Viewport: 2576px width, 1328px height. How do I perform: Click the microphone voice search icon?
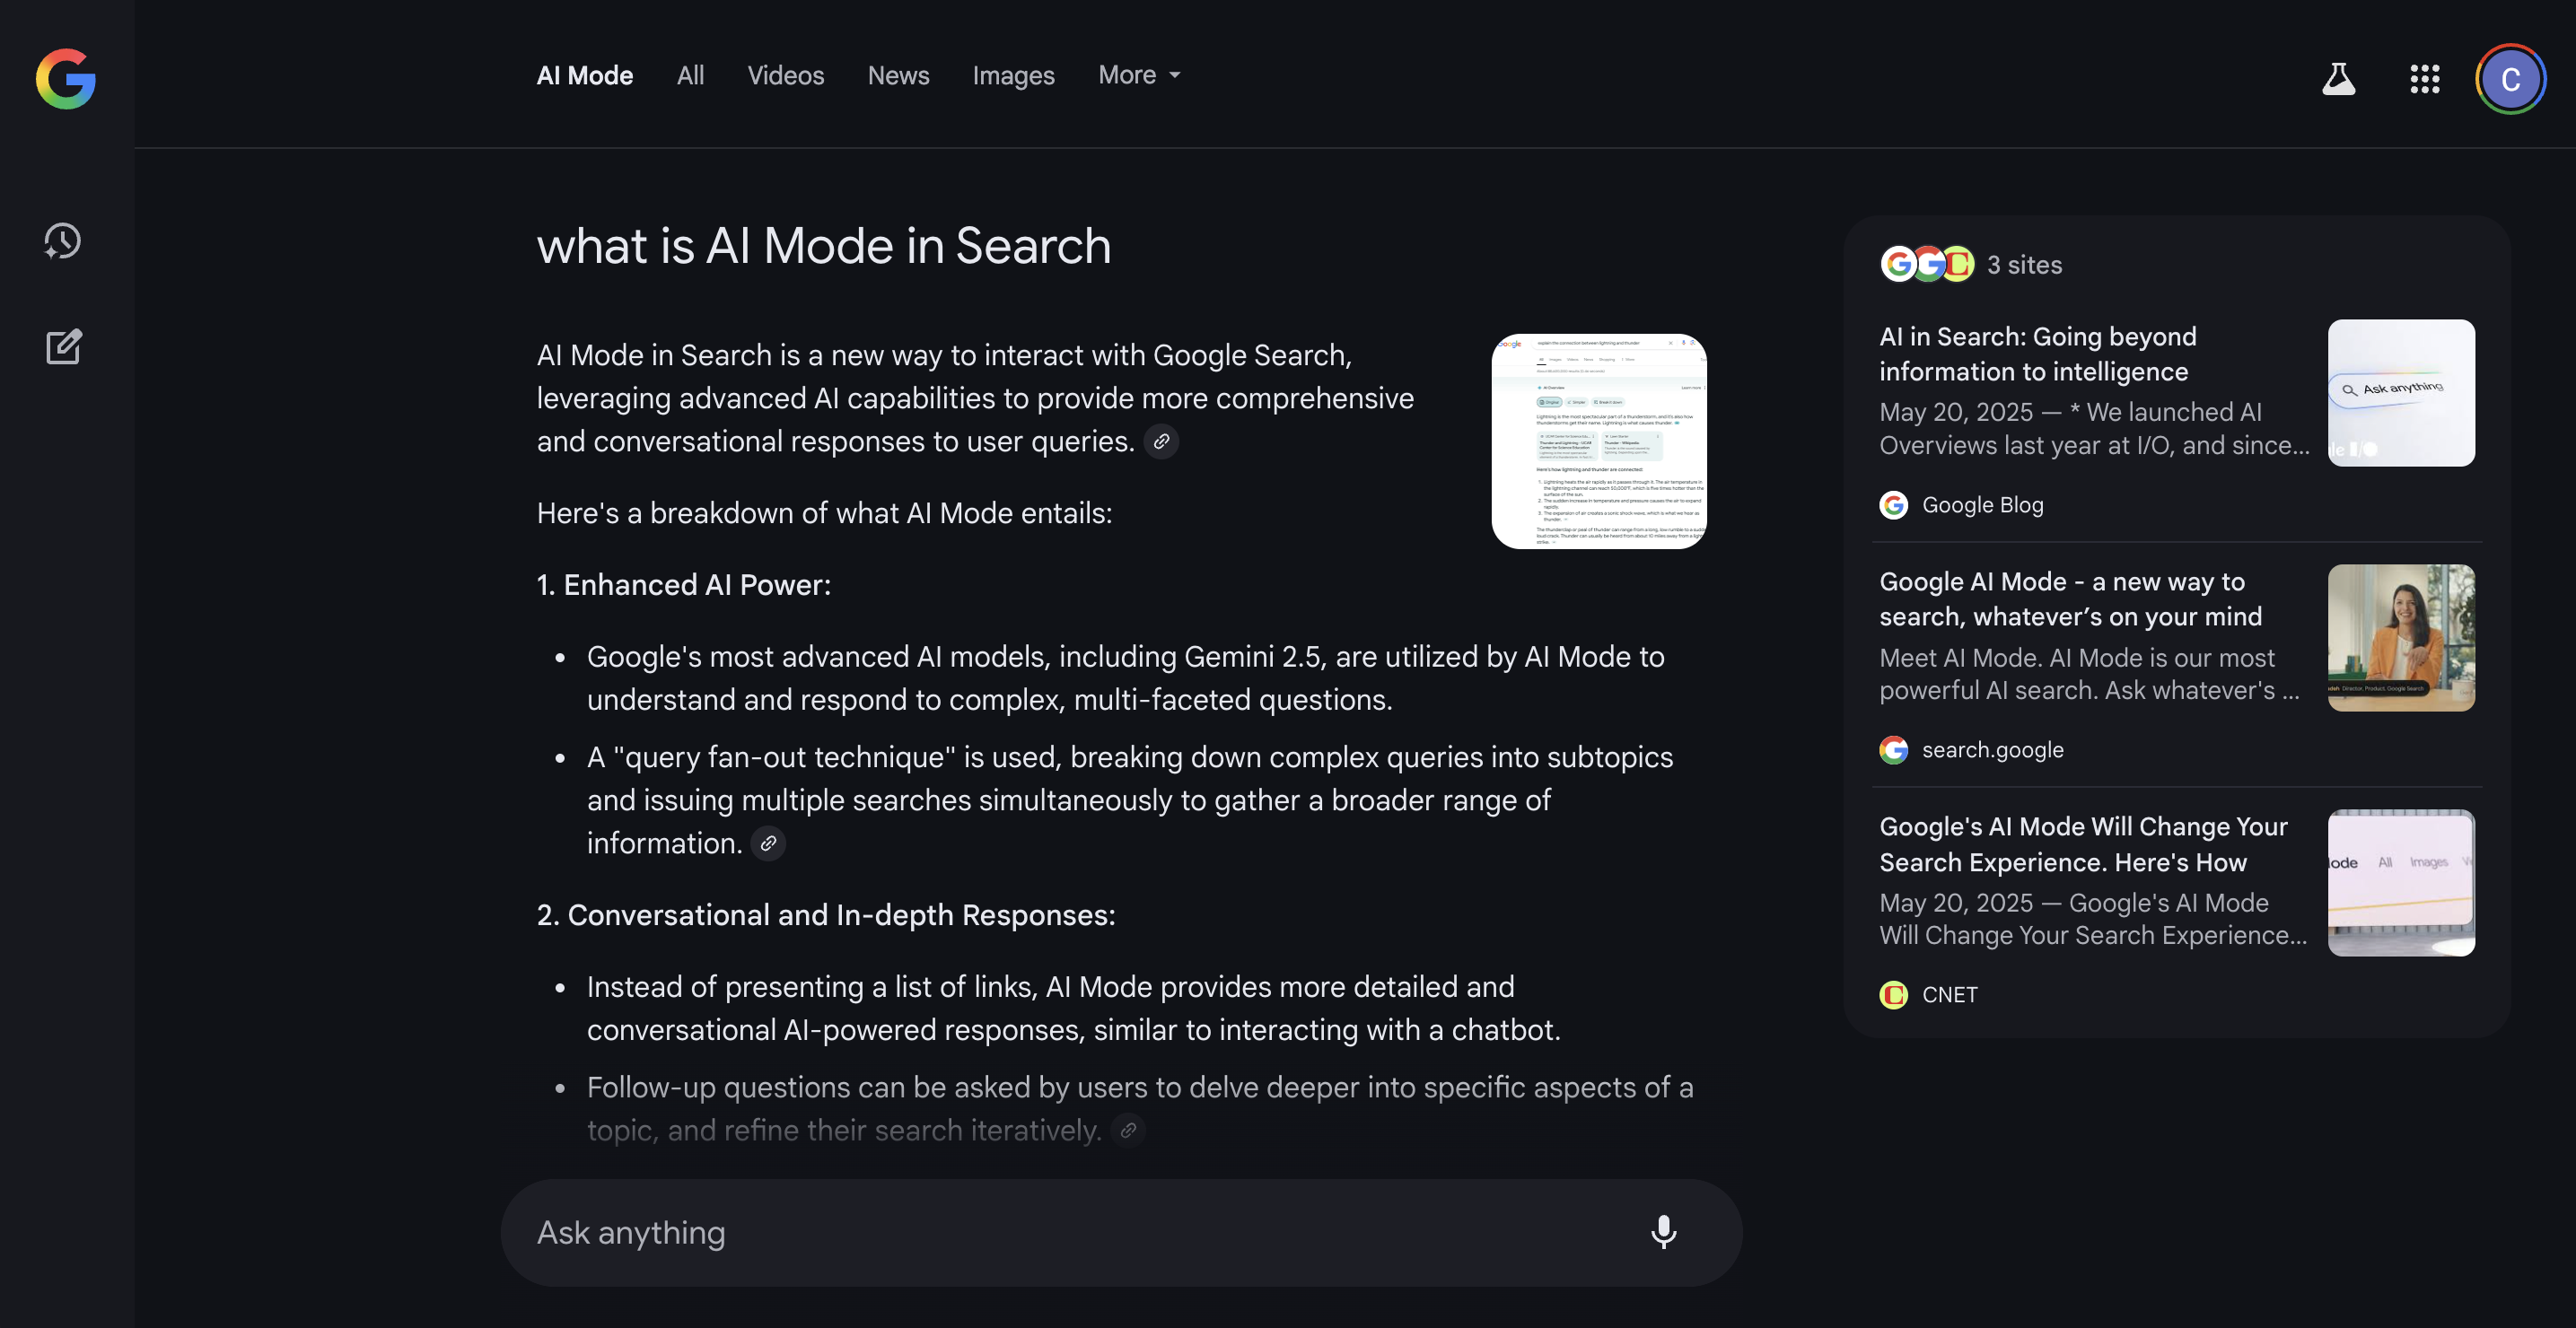tap(1663, 1232)
